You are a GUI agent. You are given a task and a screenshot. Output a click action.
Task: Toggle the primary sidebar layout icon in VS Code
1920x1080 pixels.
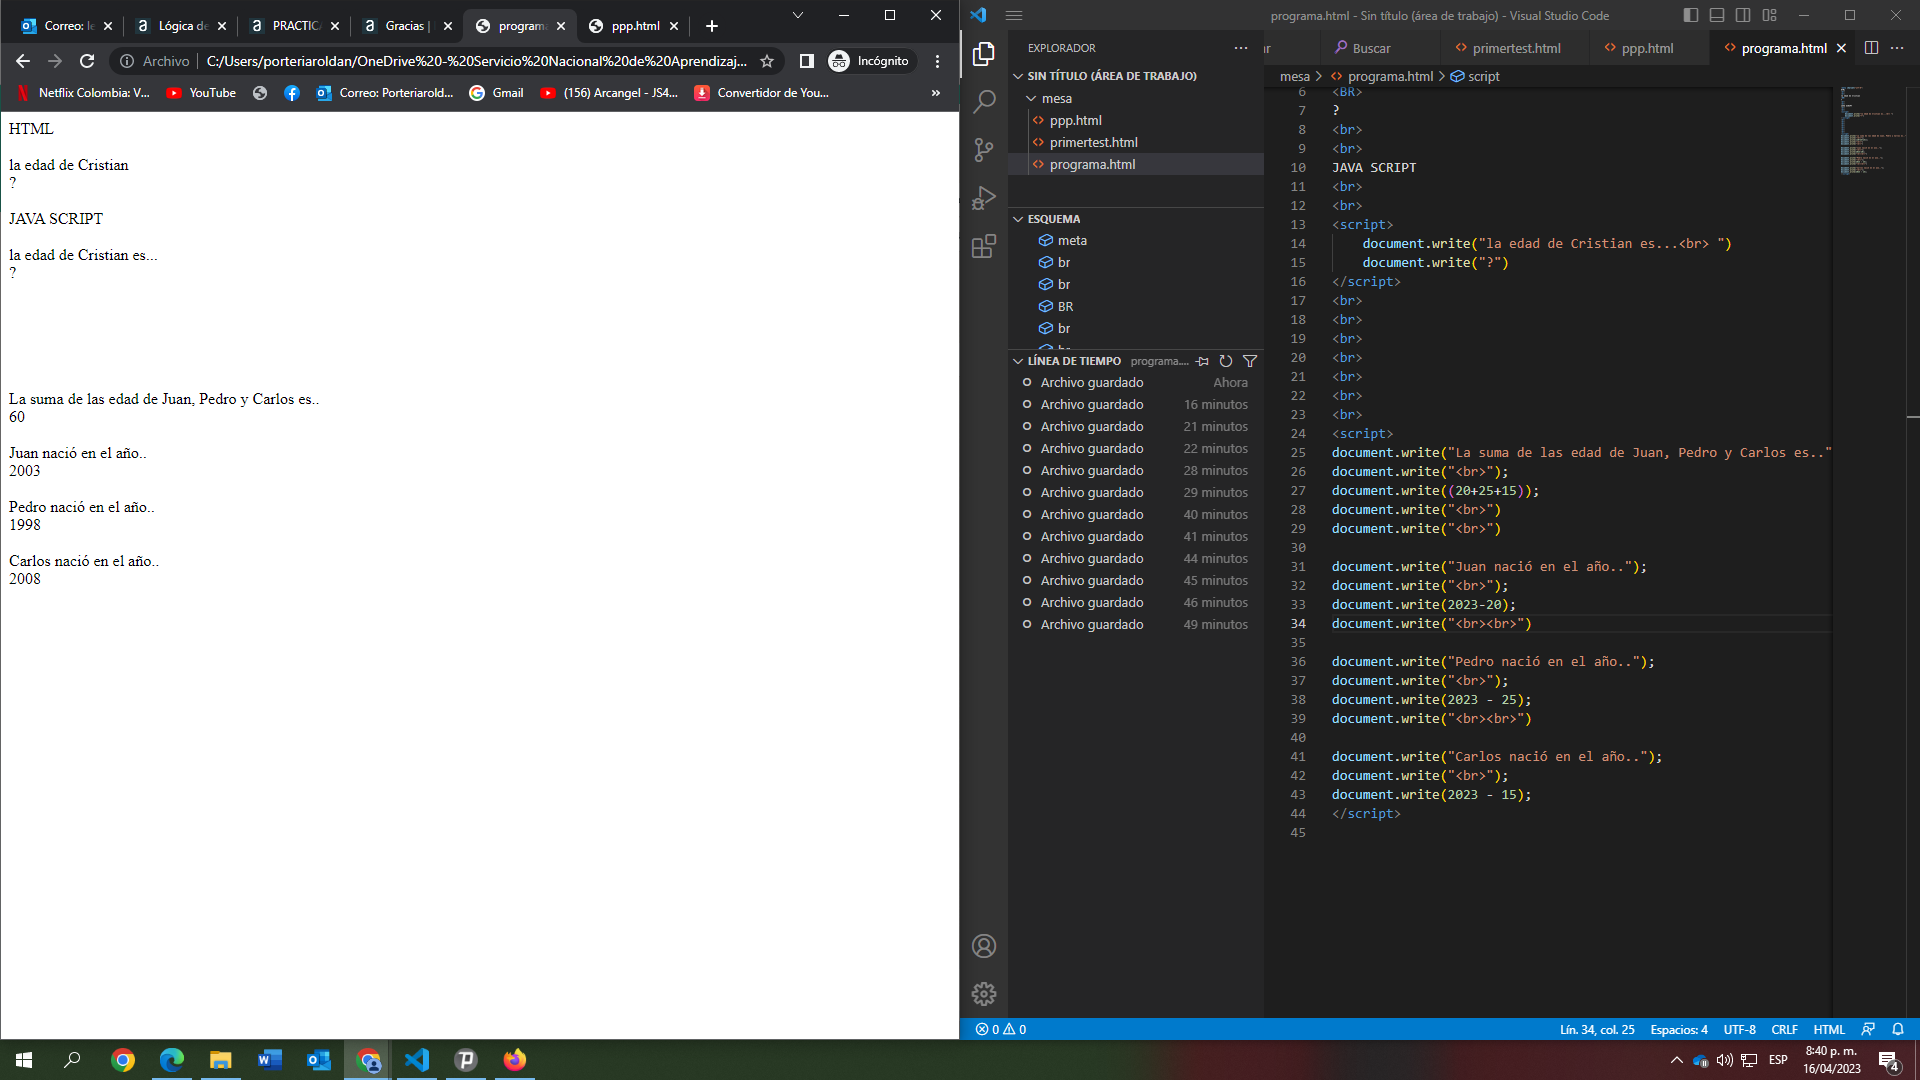coord(1691,15)
